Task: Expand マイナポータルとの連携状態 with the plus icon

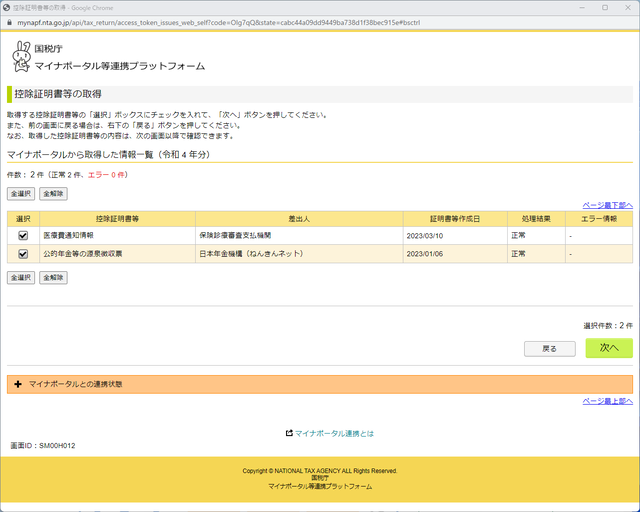Action: click(x=18, y=384)
